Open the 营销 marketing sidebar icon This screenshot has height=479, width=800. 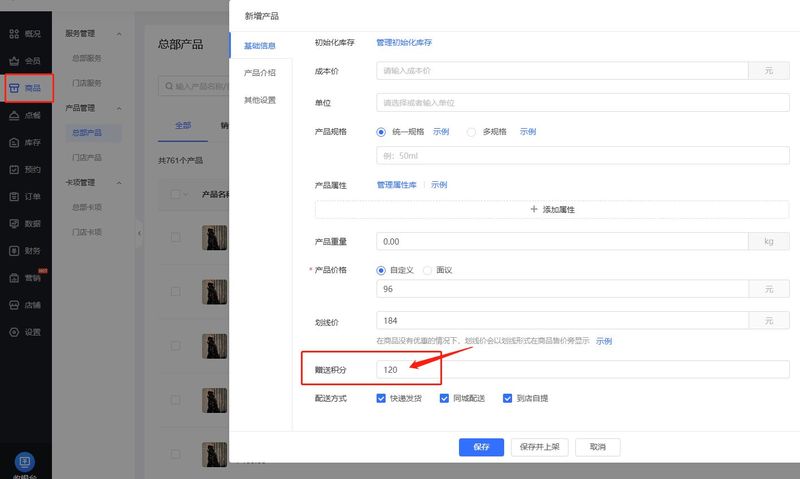point(14,278)
